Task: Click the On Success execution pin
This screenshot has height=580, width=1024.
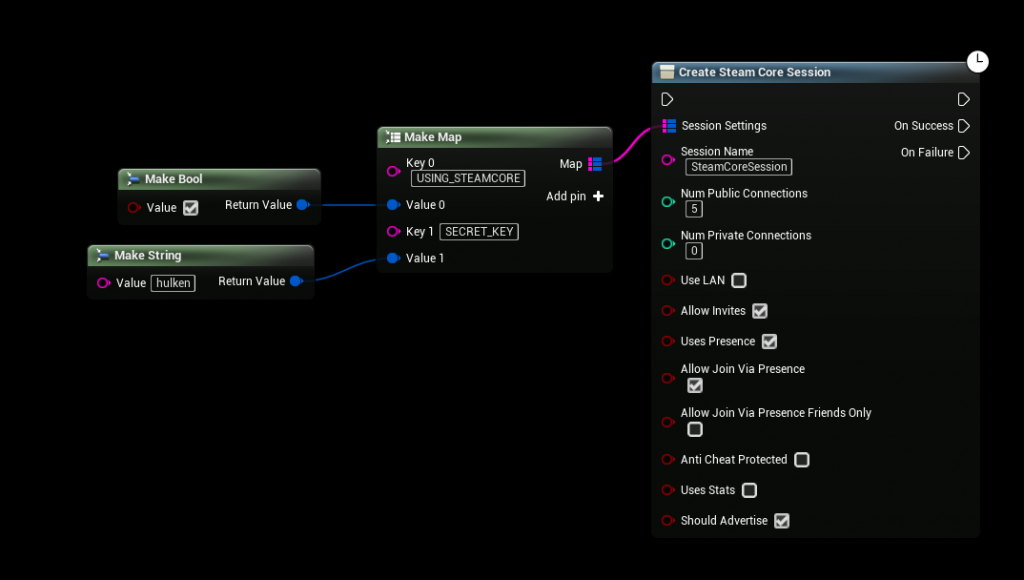Action: [964, 126]
